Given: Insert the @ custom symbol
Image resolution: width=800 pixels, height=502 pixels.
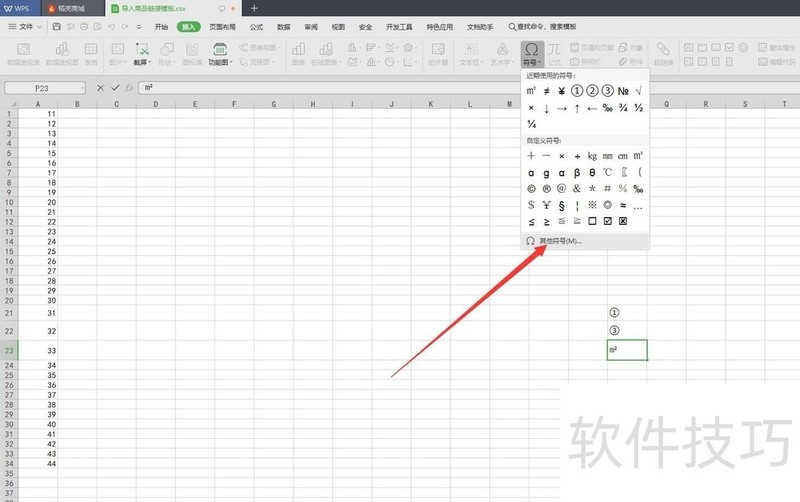Looking at the screenshot, I should (562, 189).
